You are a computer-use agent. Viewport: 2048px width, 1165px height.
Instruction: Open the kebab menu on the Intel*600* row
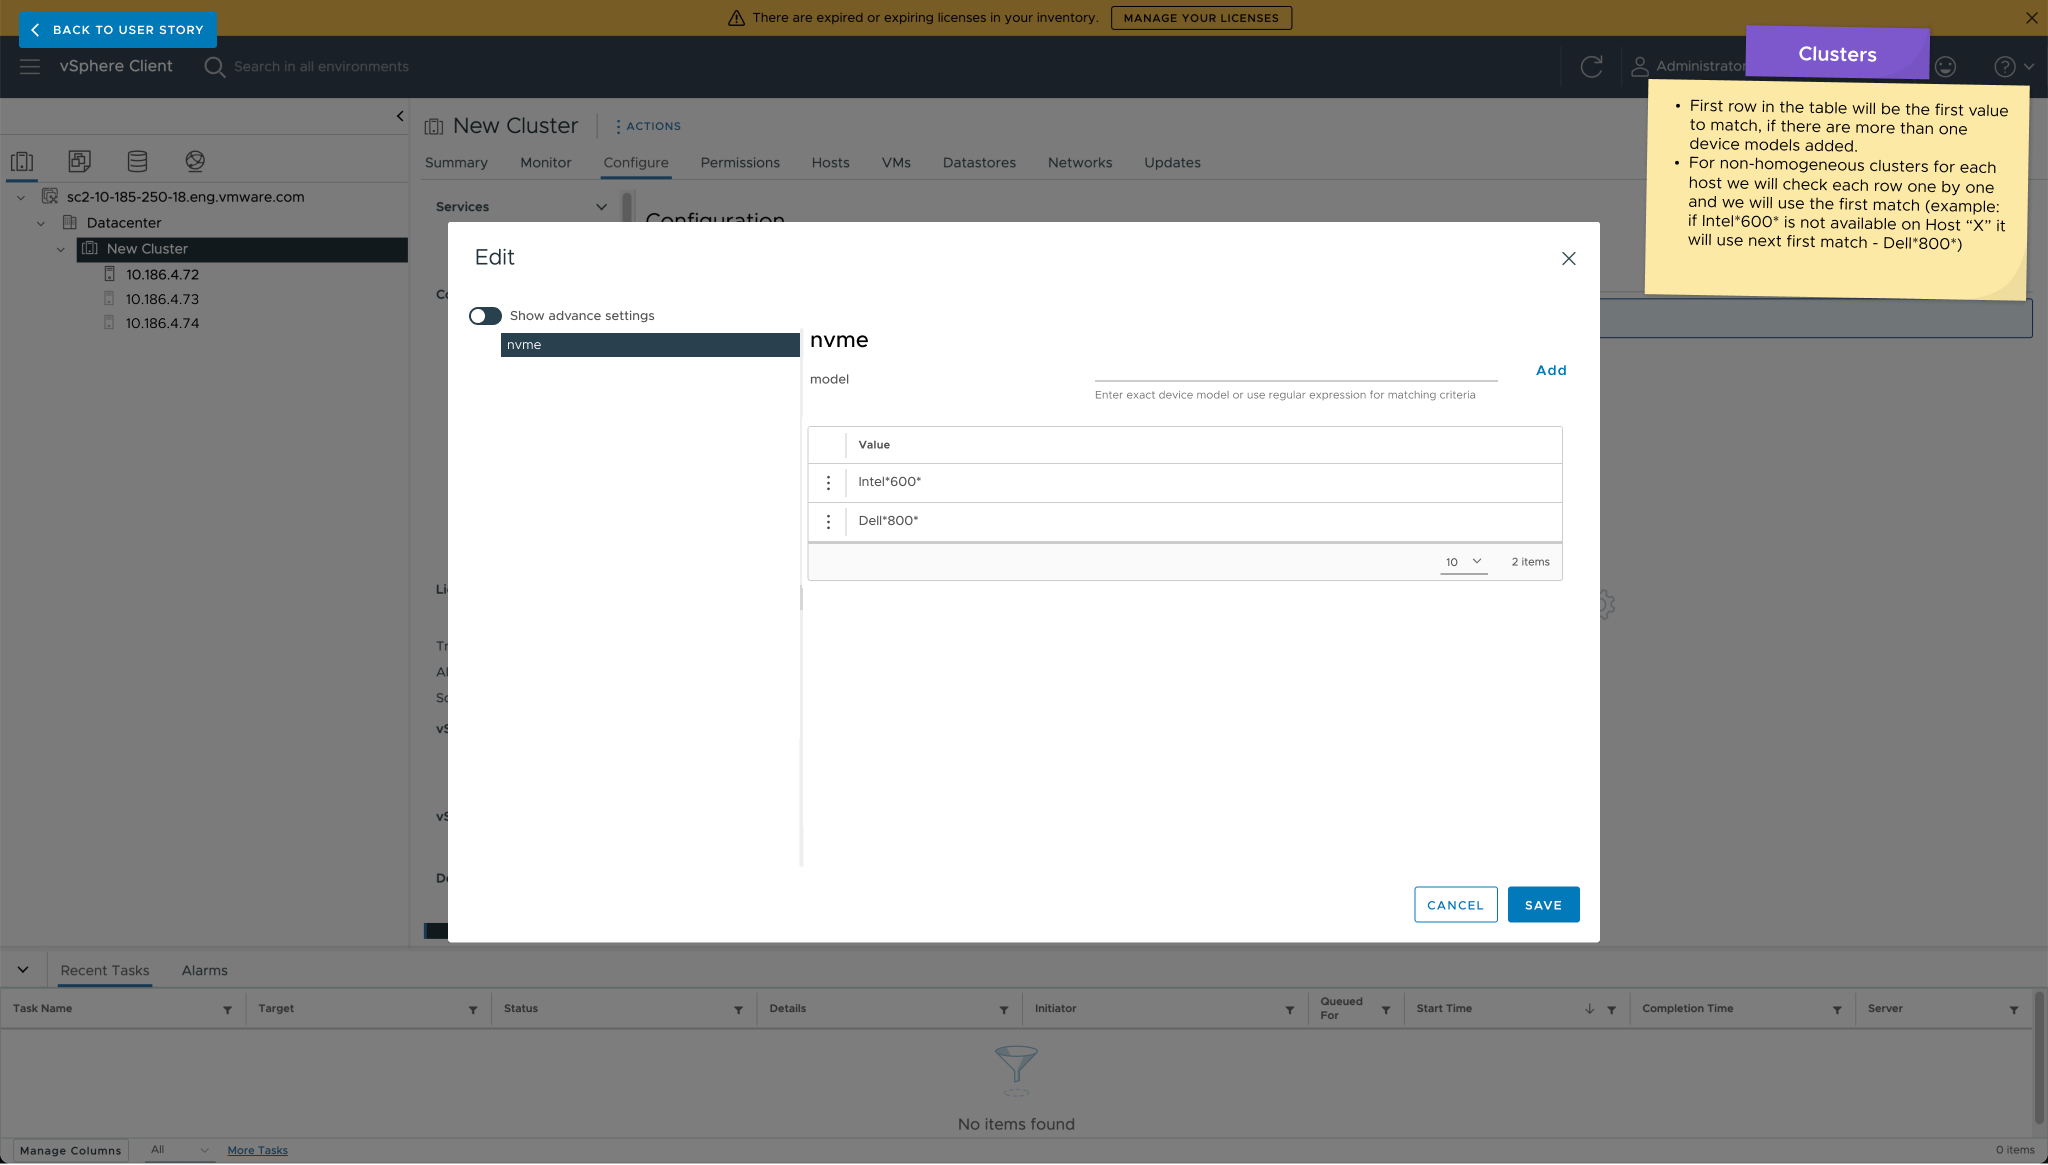[x=828, y=482]
